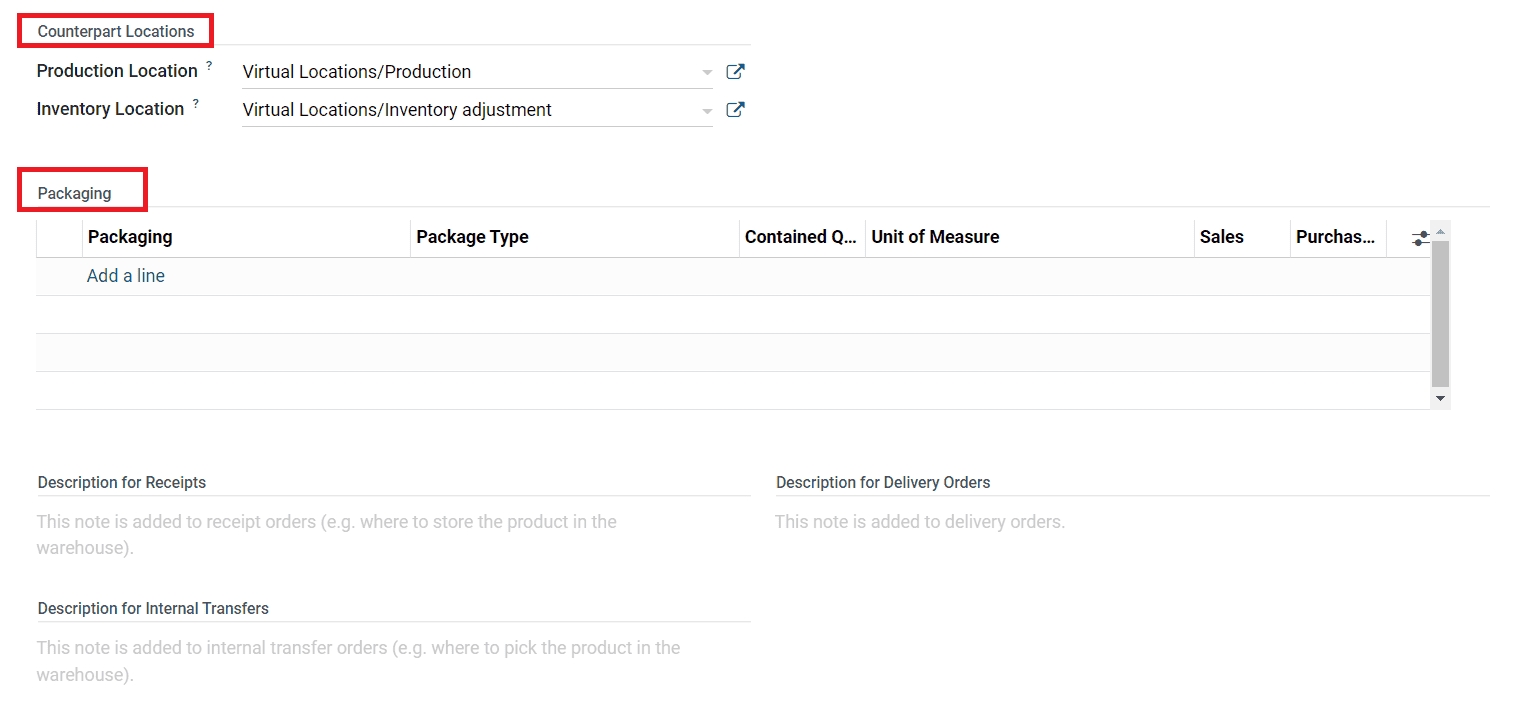Click the Unit of Measure column header

(935, 237)
